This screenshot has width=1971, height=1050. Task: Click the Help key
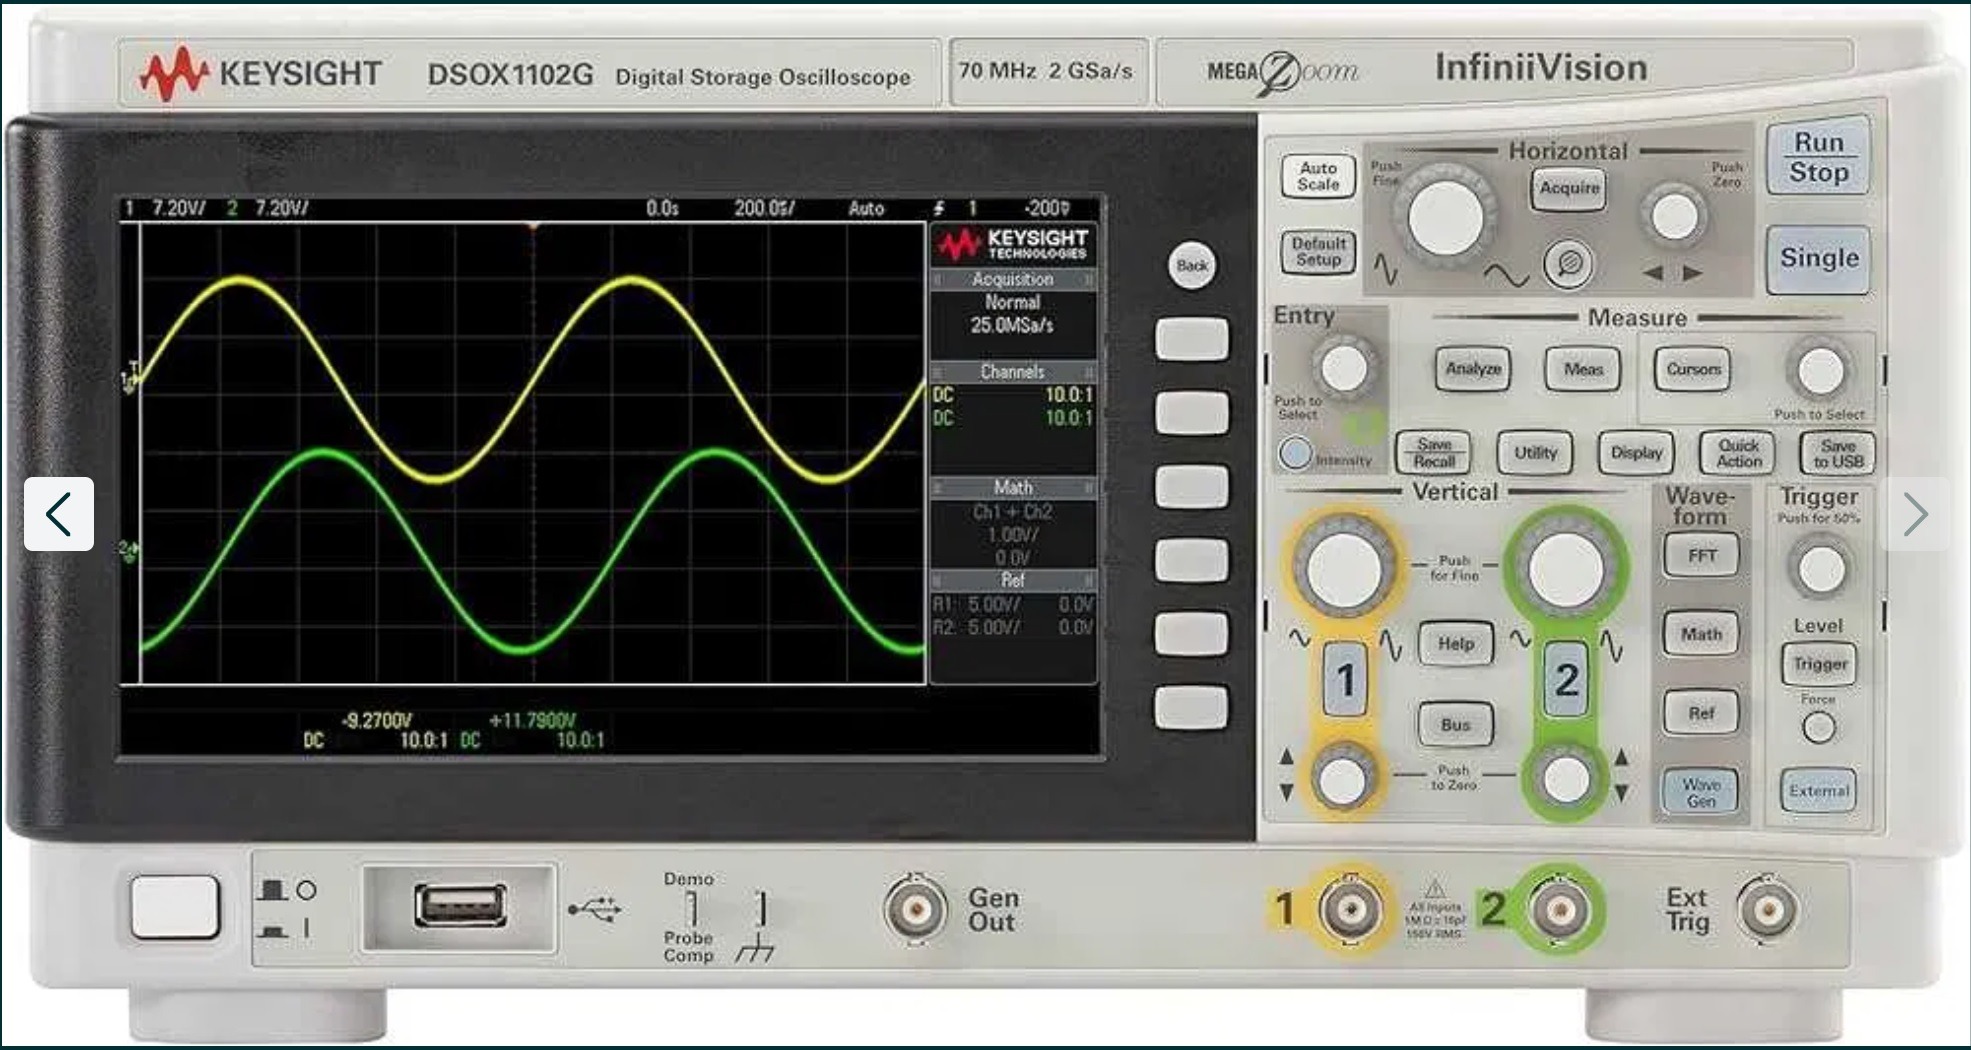[x=1456, y=644]
